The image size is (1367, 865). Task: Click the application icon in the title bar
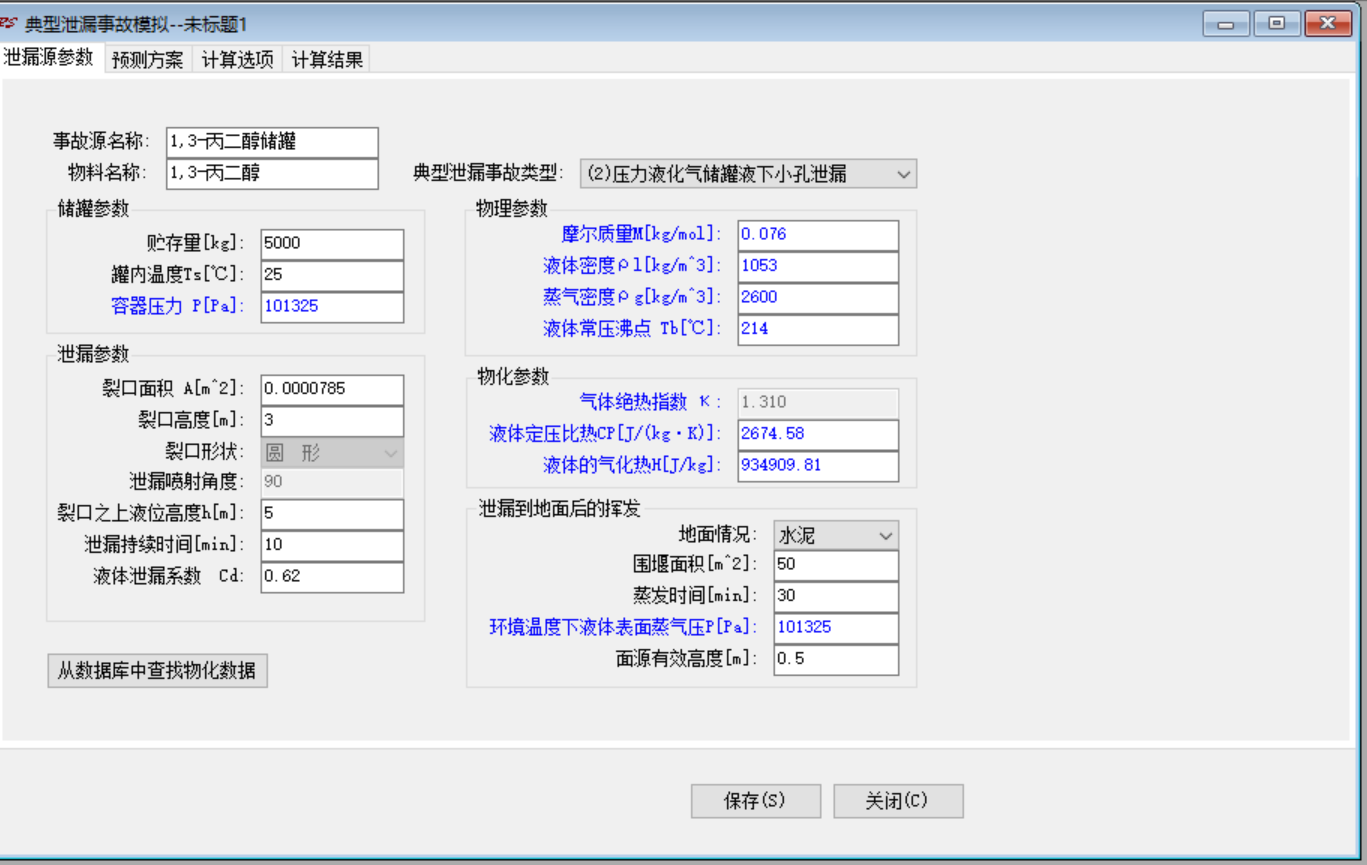pos(9,23)
